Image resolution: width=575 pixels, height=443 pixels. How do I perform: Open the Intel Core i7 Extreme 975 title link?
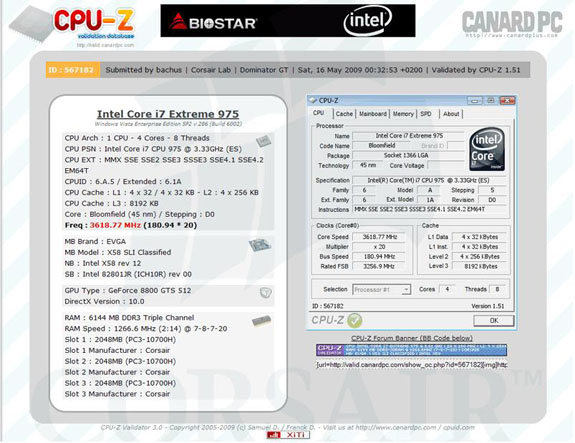pos(168,114)
